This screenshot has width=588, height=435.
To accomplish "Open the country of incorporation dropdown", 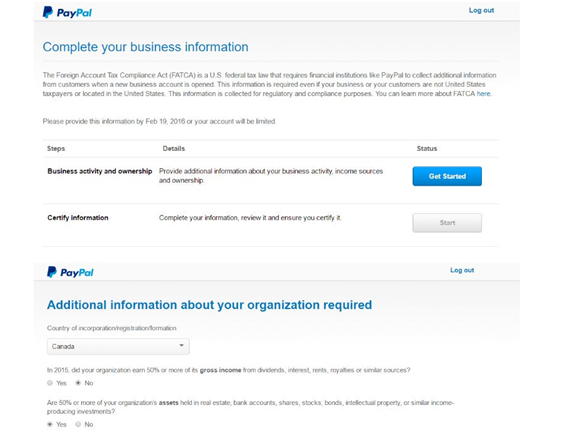I will pos(118,346).
